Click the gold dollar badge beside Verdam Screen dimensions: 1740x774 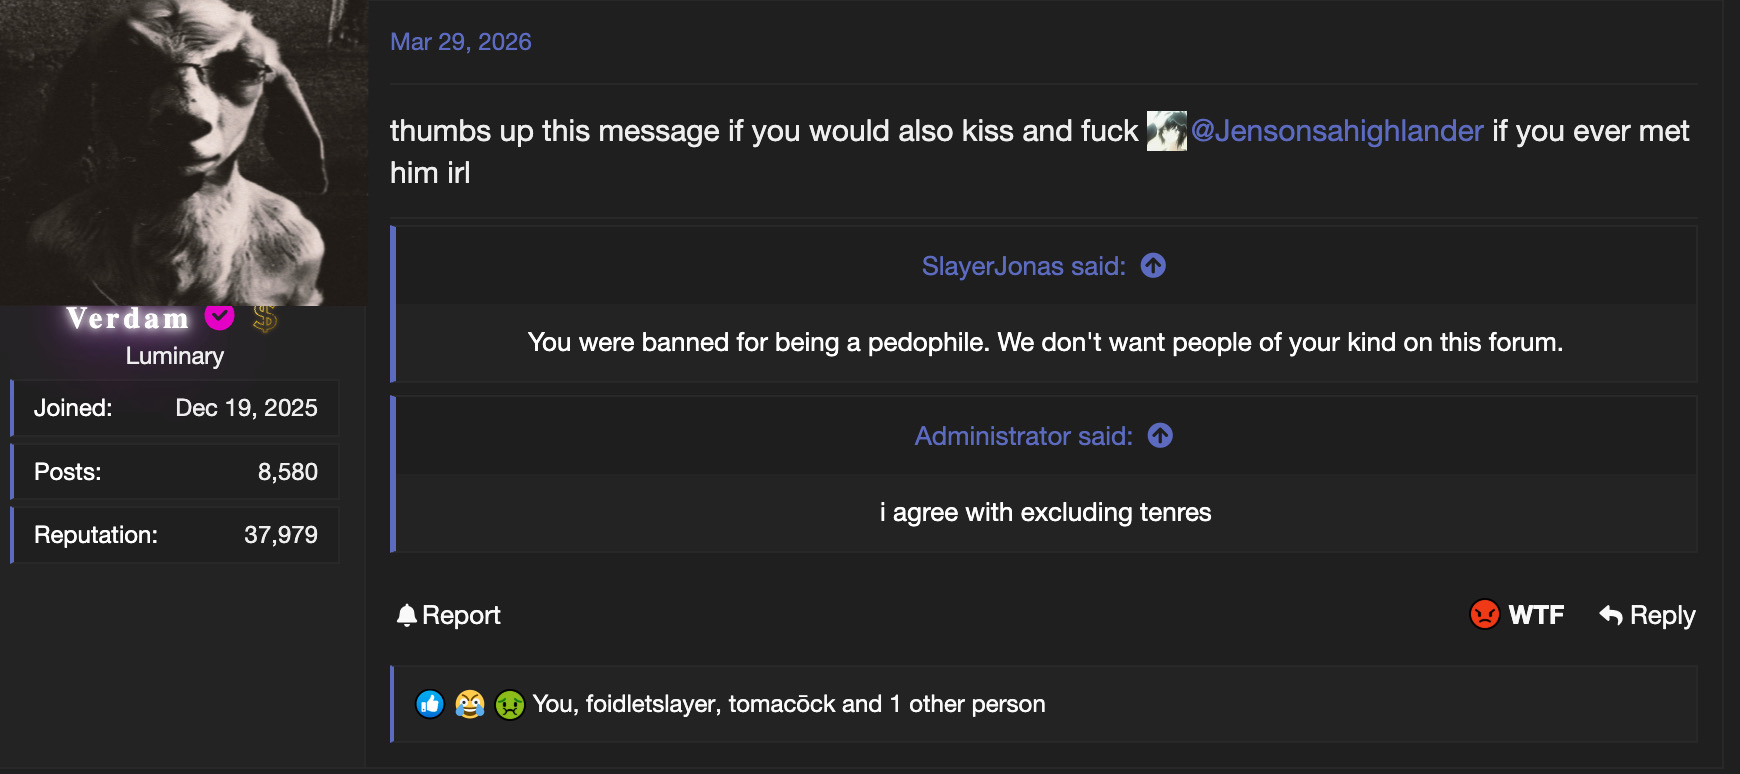pos(265,318)
